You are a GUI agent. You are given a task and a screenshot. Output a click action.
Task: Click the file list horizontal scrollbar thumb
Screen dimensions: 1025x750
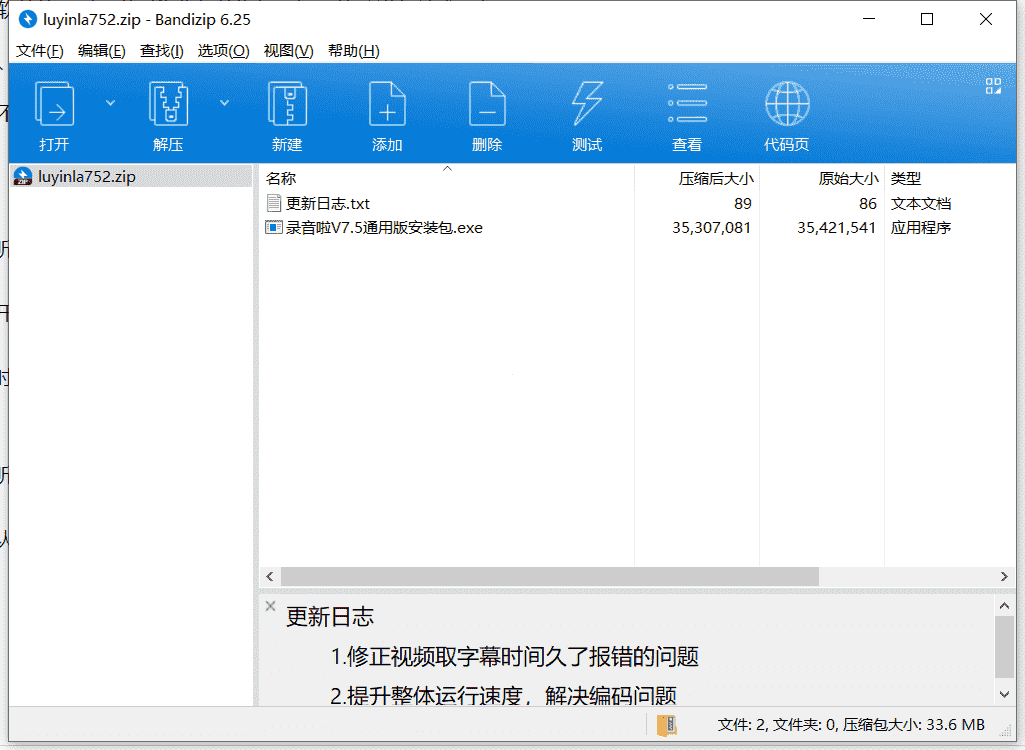pos(550,576)
